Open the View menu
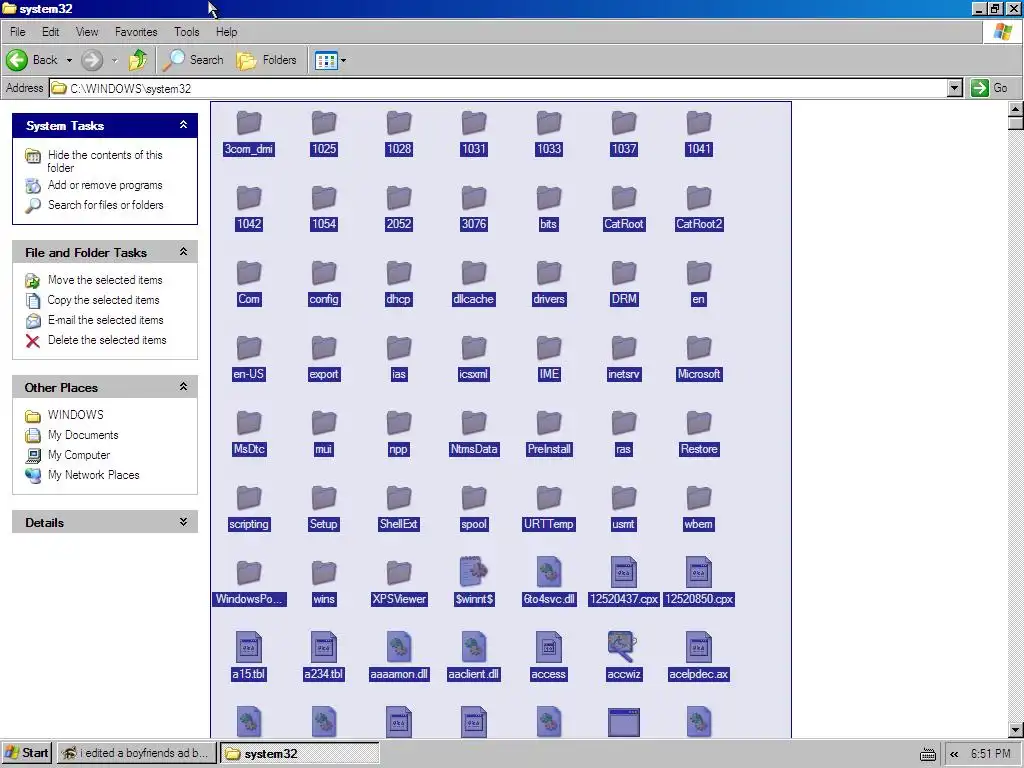The image size is (1024, 768). click(x=87, y=32)
